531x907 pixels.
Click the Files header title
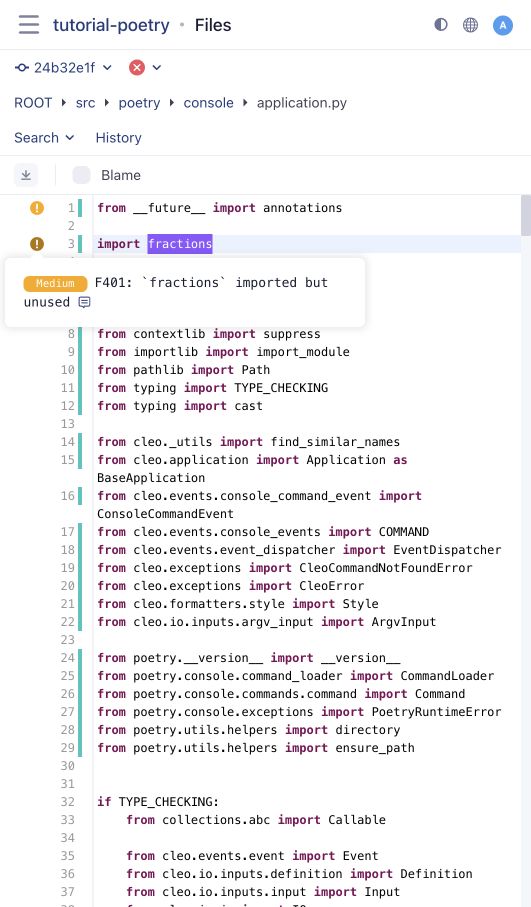pyautogui.click(x=213, y=25)
